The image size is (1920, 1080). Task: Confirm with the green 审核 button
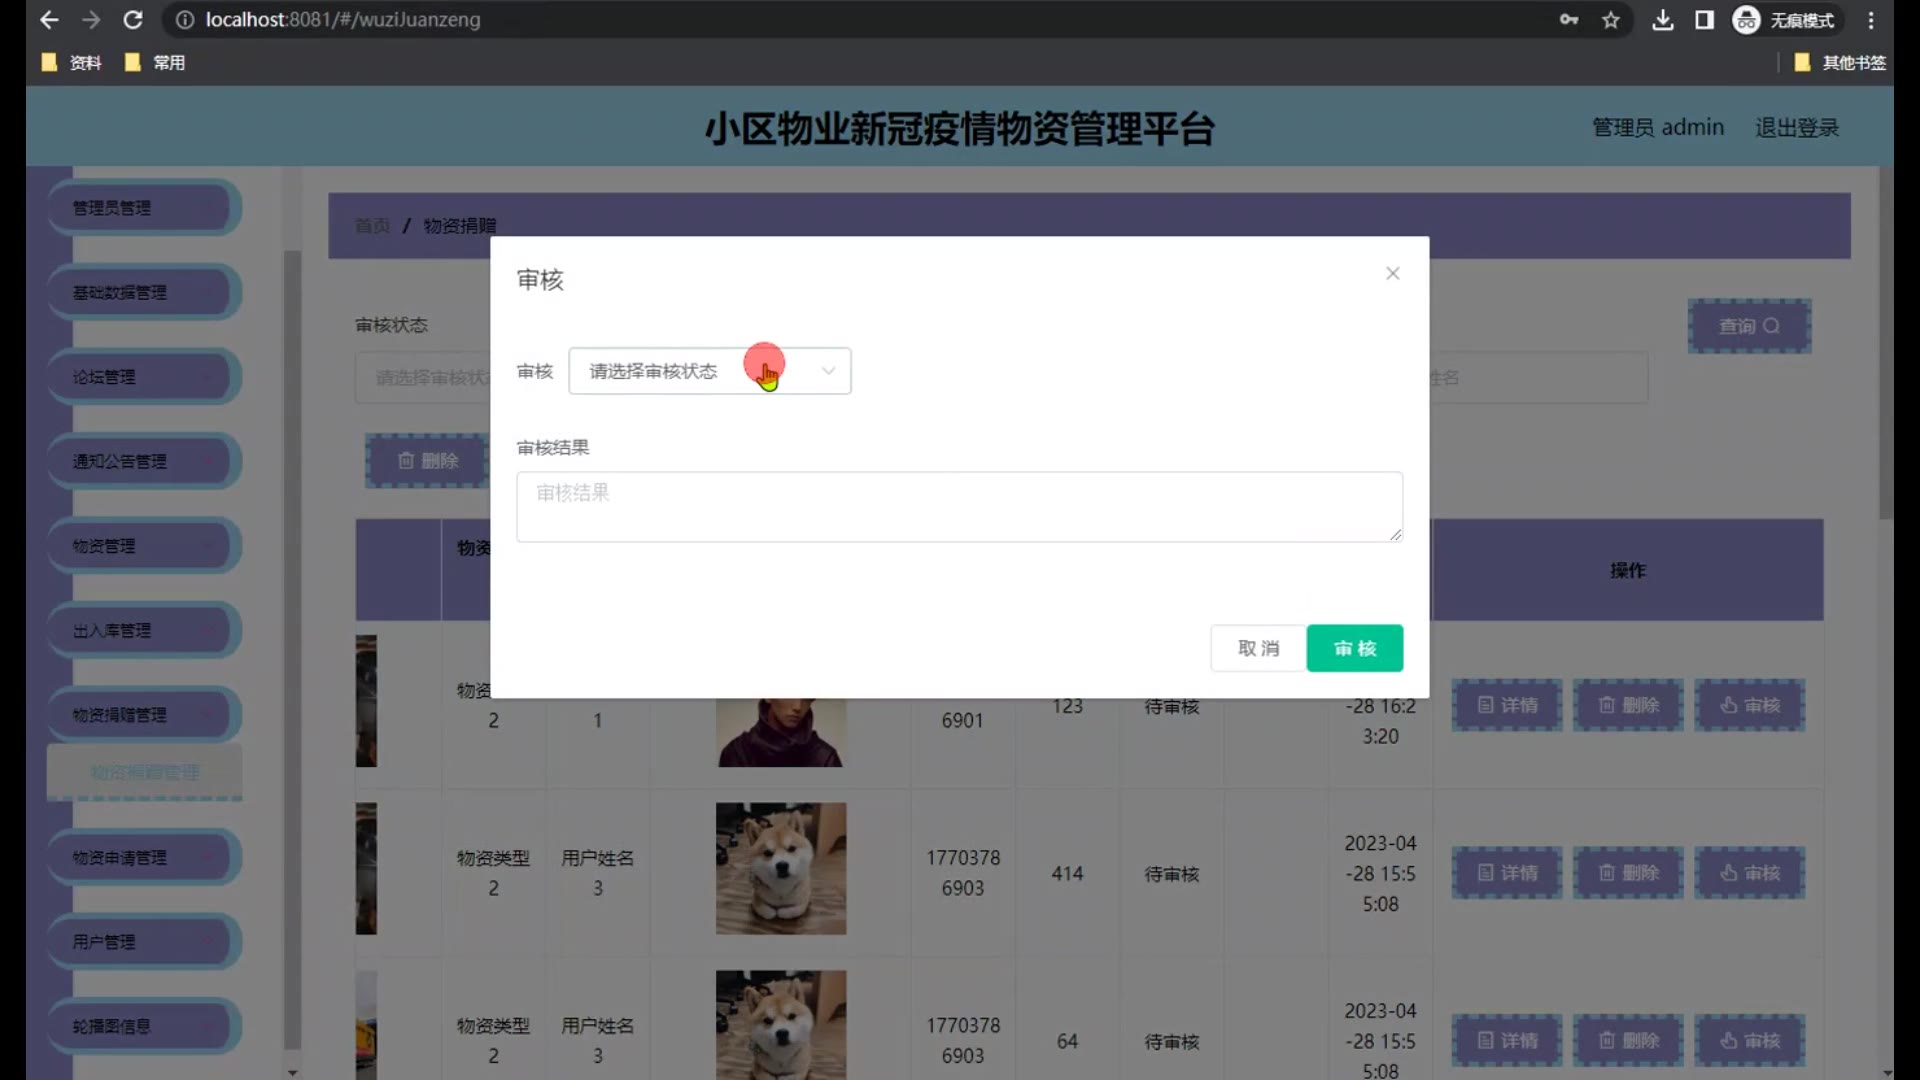[x=1355, y=648]
